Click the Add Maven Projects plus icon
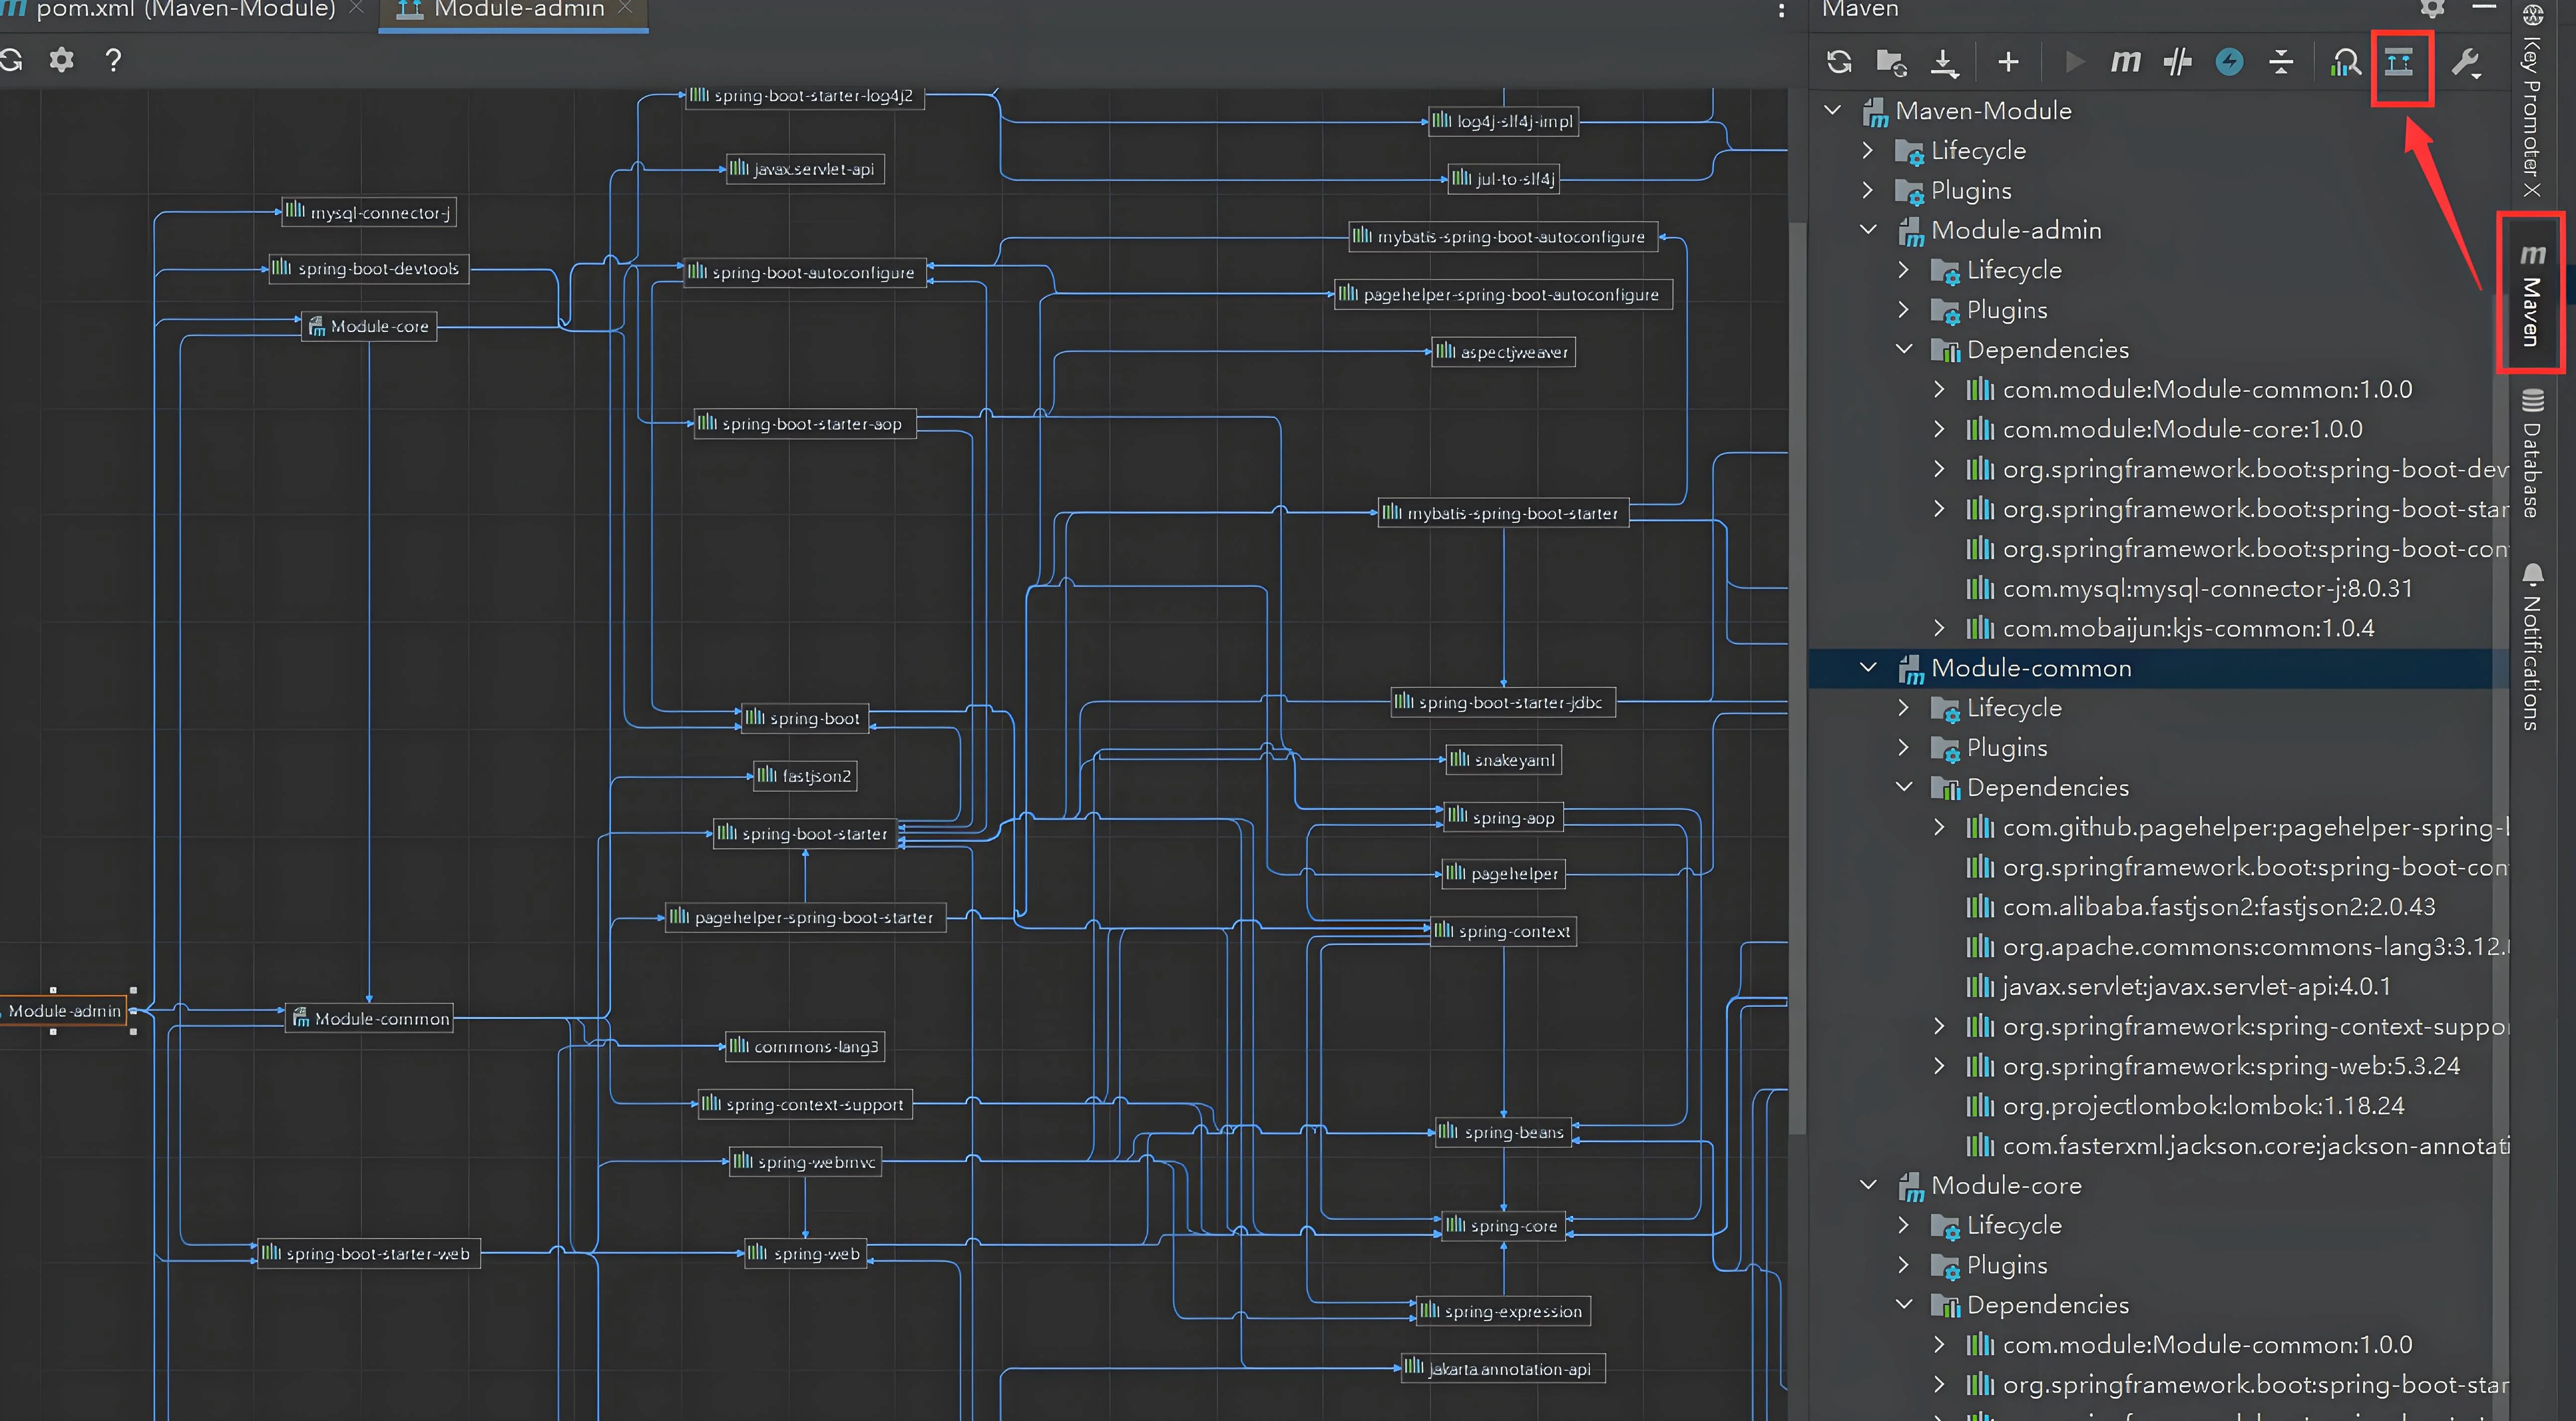Viewport: 2576px width, 1421px height. point(2008,62)
